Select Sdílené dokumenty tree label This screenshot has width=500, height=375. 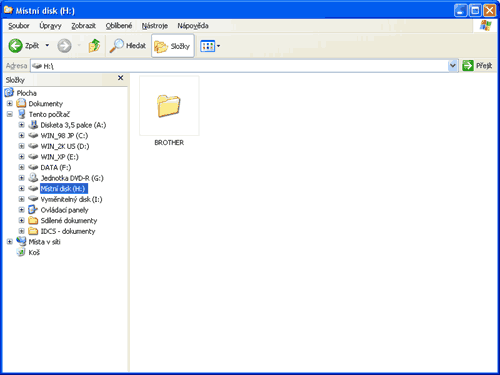[69, 221]
